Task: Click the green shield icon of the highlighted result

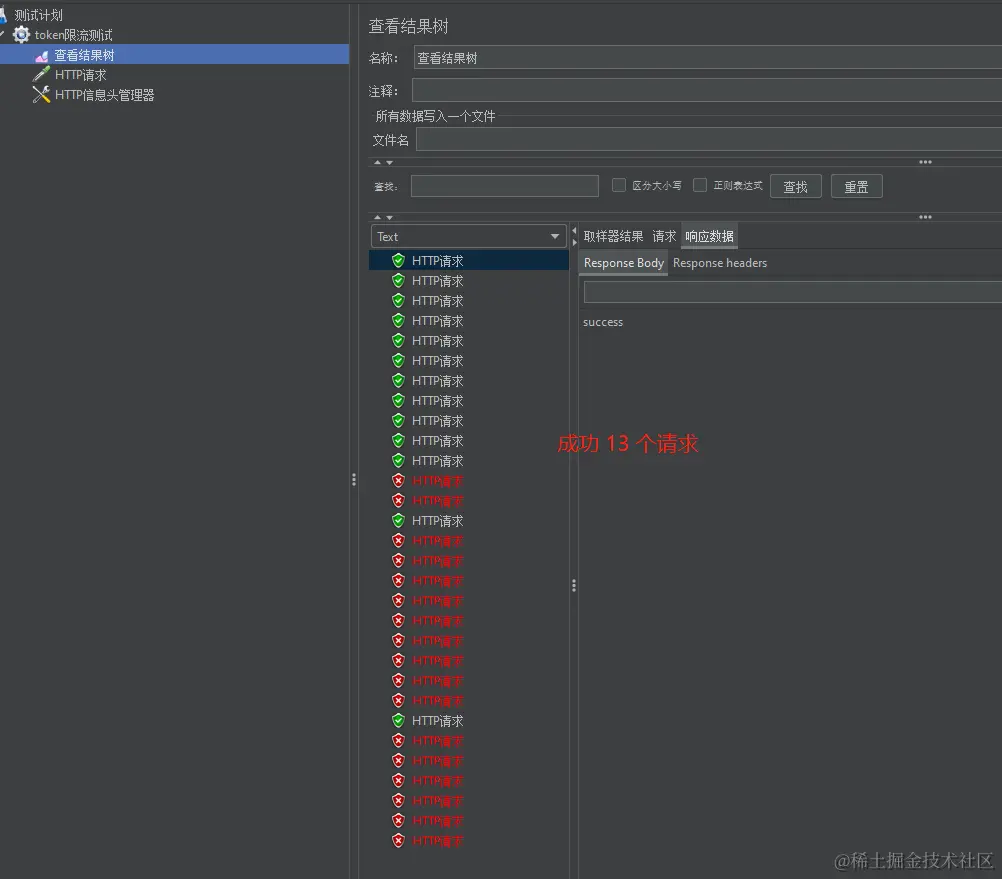Action: point(398,260)
